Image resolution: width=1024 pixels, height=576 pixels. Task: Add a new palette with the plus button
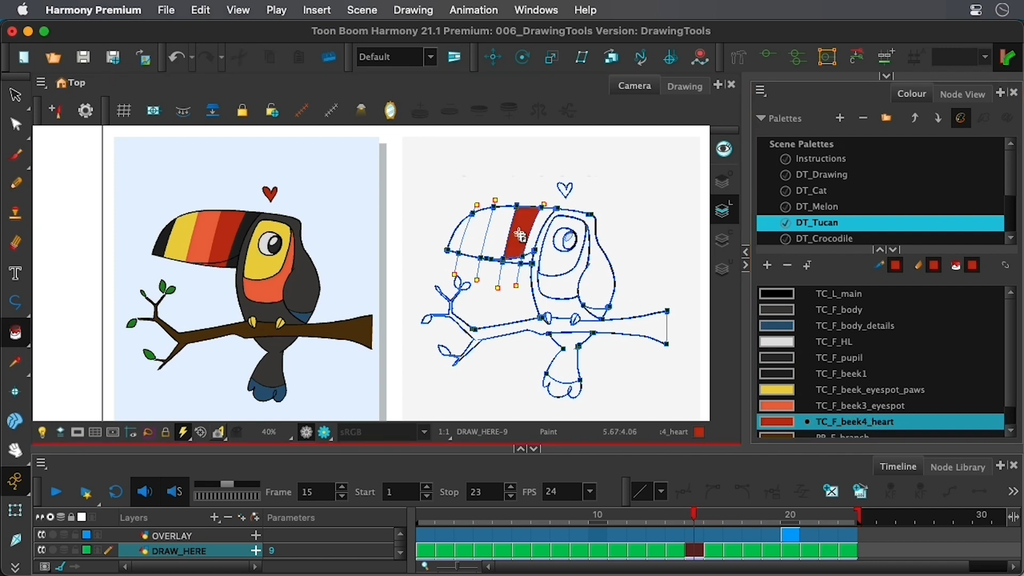click(840, 118)
